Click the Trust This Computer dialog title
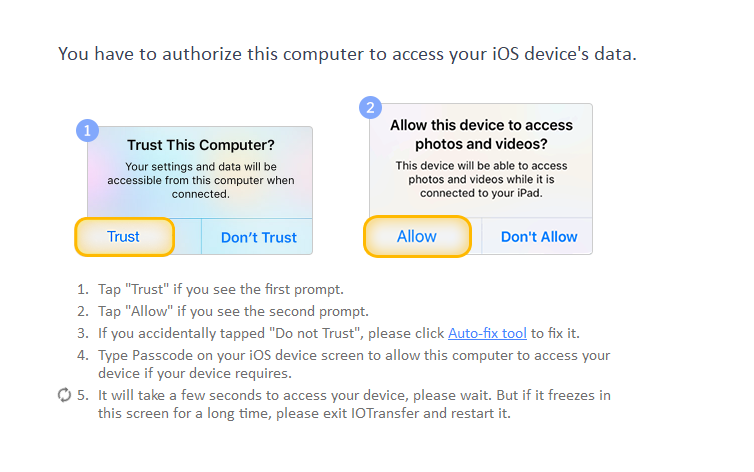Viewport: 754px width, 472px height. coord(201,145)
